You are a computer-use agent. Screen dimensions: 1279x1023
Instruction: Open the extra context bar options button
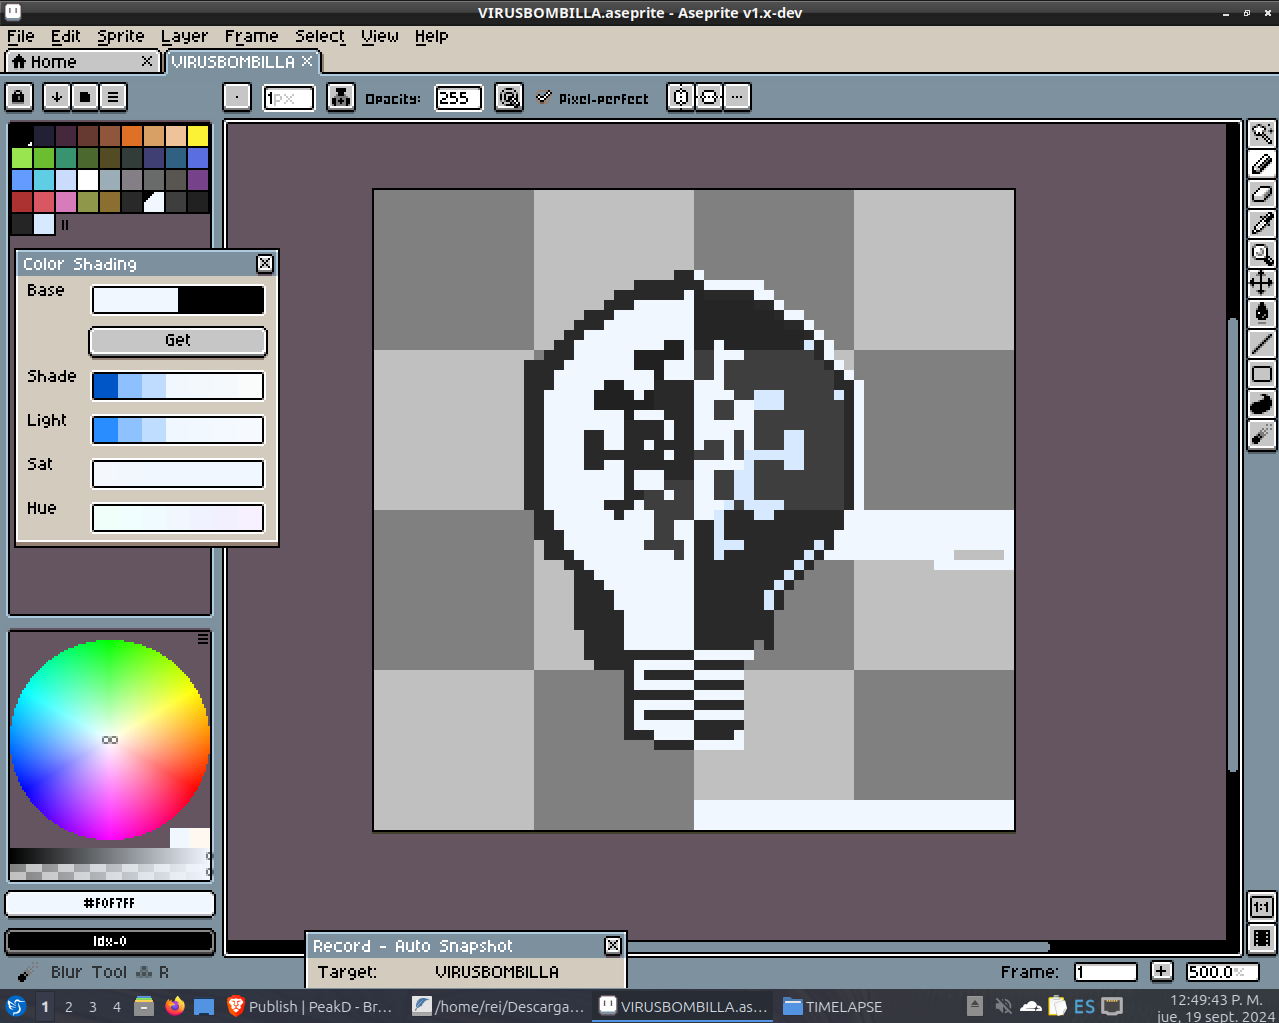point(737,97)
